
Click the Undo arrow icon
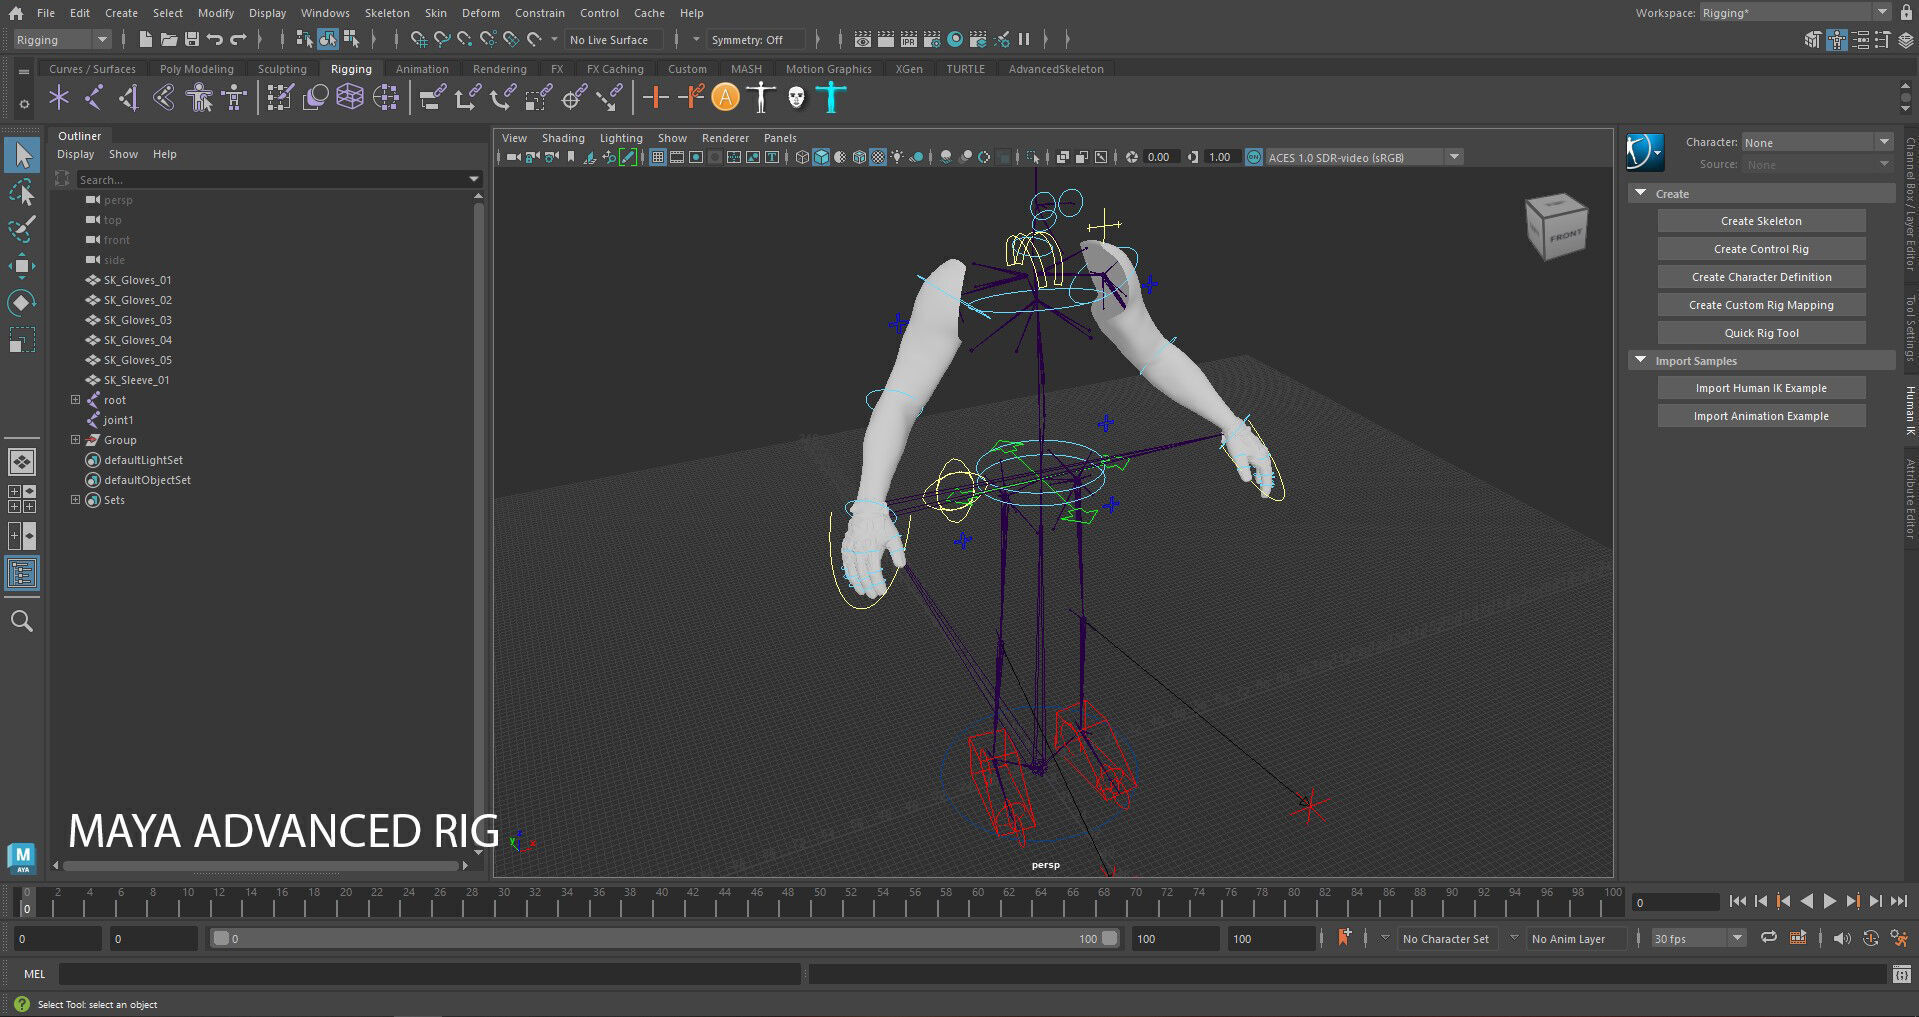coord(215,40)
